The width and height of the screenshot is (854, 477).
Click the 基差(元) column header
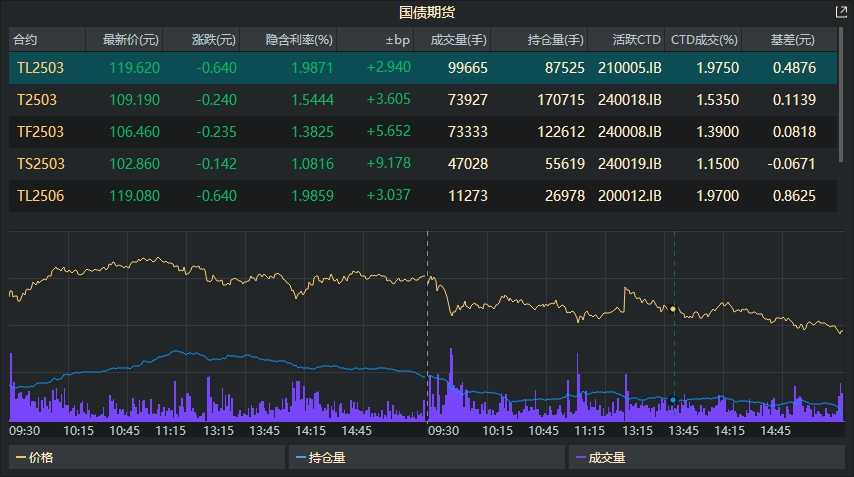click(x=792, y=40)
